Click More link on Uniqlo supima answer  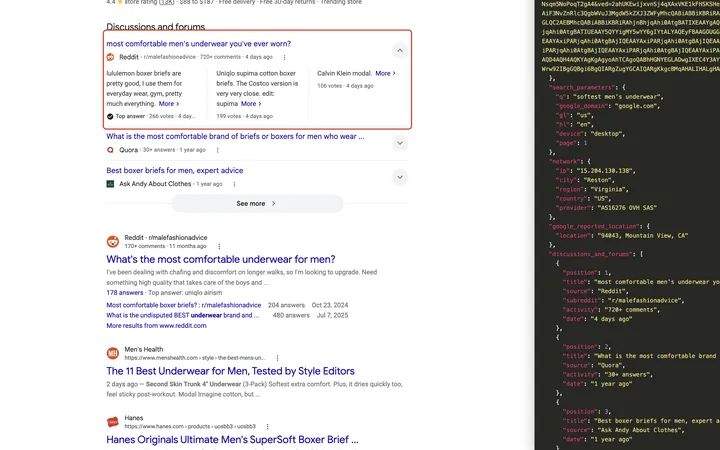click(x=251, y=104)
